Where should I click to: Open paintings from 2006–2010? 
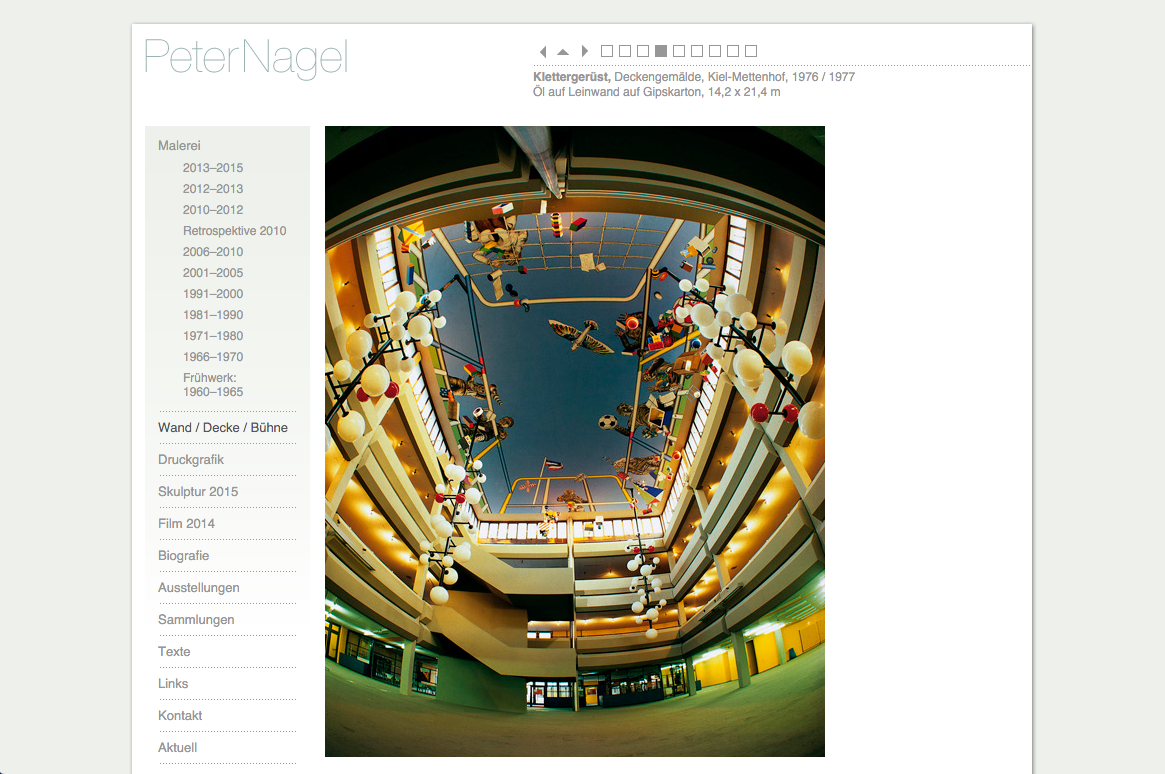[213, 252]
